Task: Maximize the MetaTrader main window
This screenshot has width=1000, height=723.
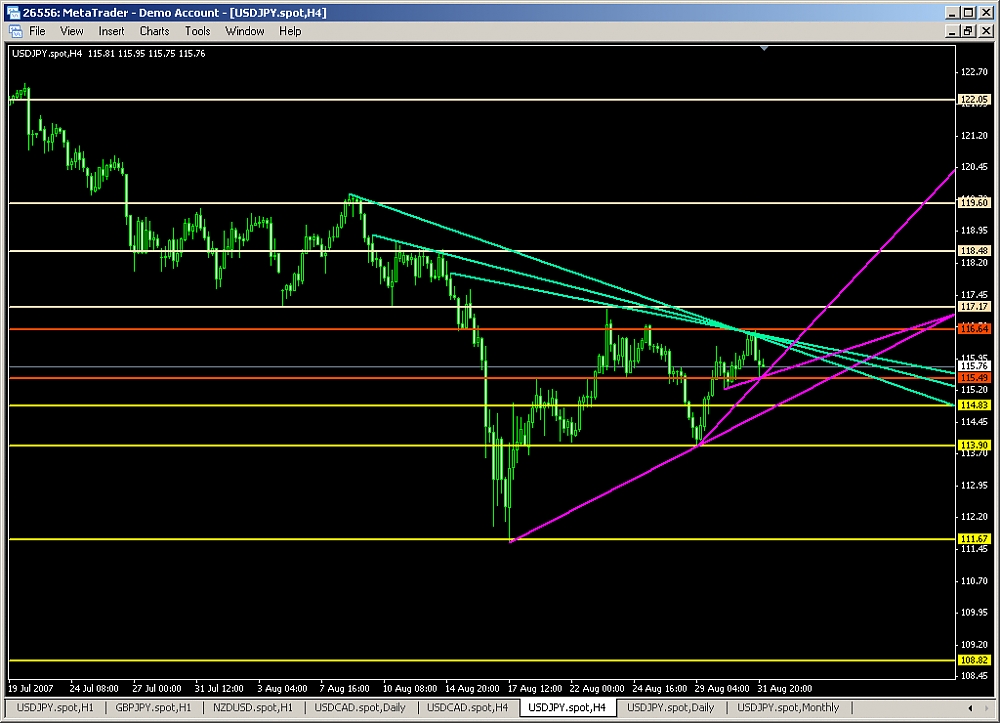Action: (x=968, y=13)
